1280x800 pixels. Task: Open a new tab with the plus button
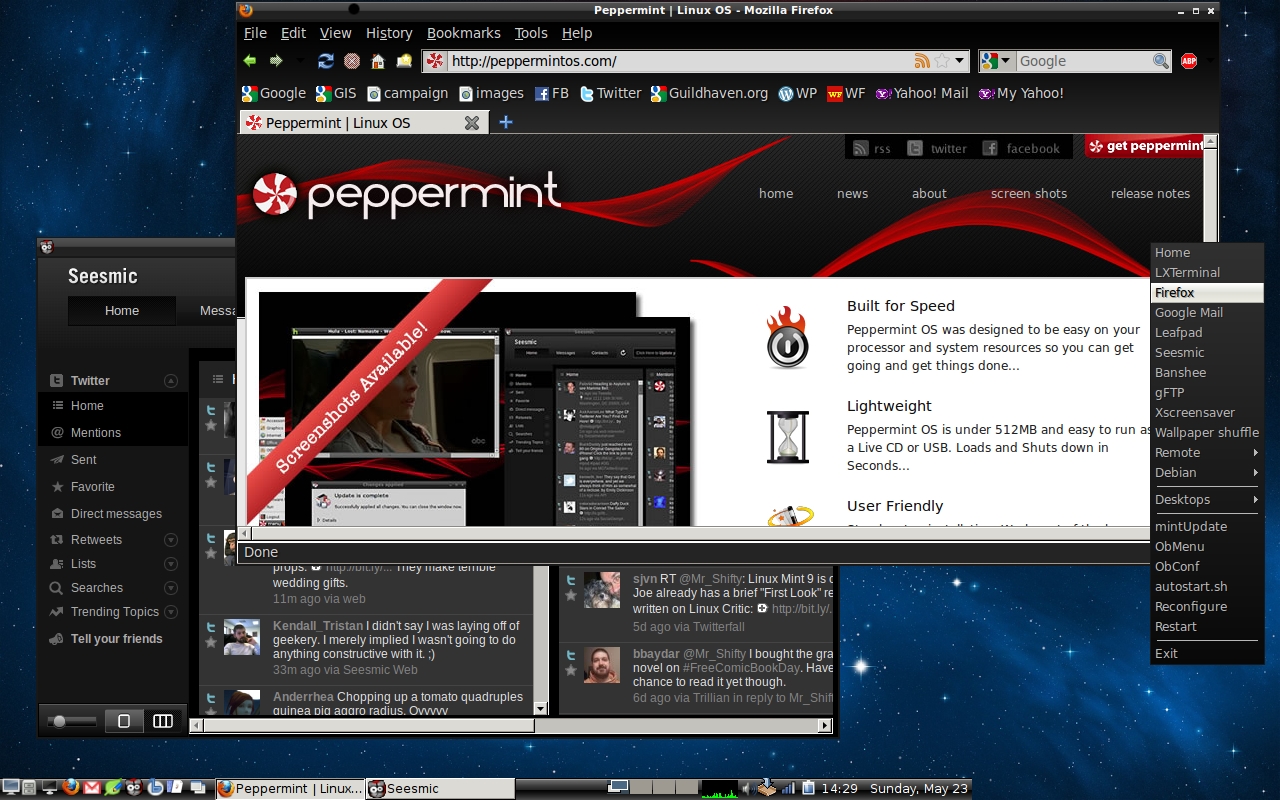tap(506, 122)
